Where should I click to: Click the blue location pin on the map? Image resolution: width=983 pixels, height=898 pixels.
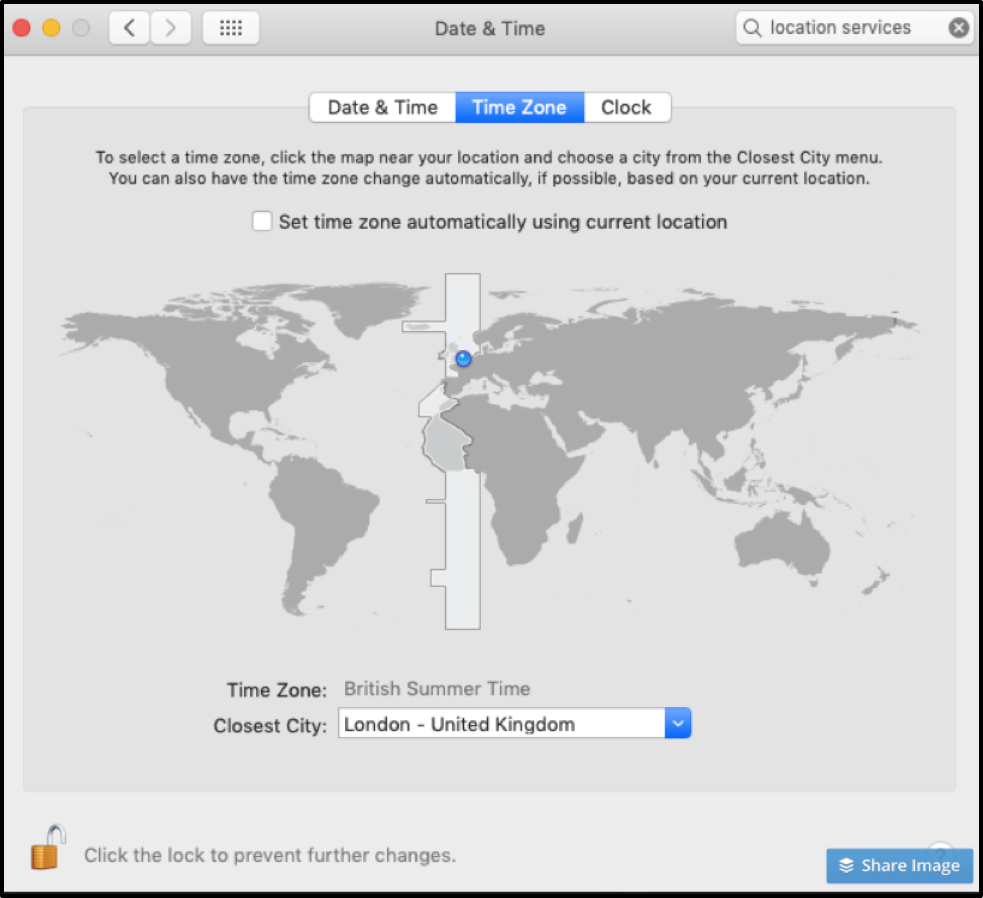(463, 358)
